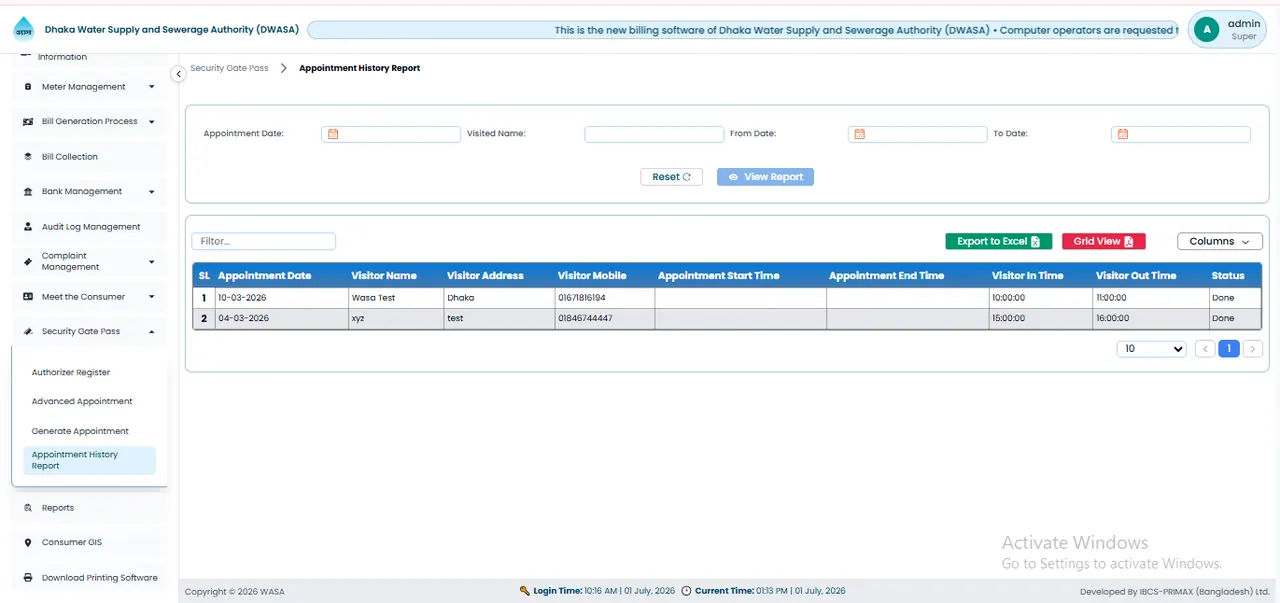Click the View Report button
This screenshot has height=603, width=1280.
click(x=765, y=177)
